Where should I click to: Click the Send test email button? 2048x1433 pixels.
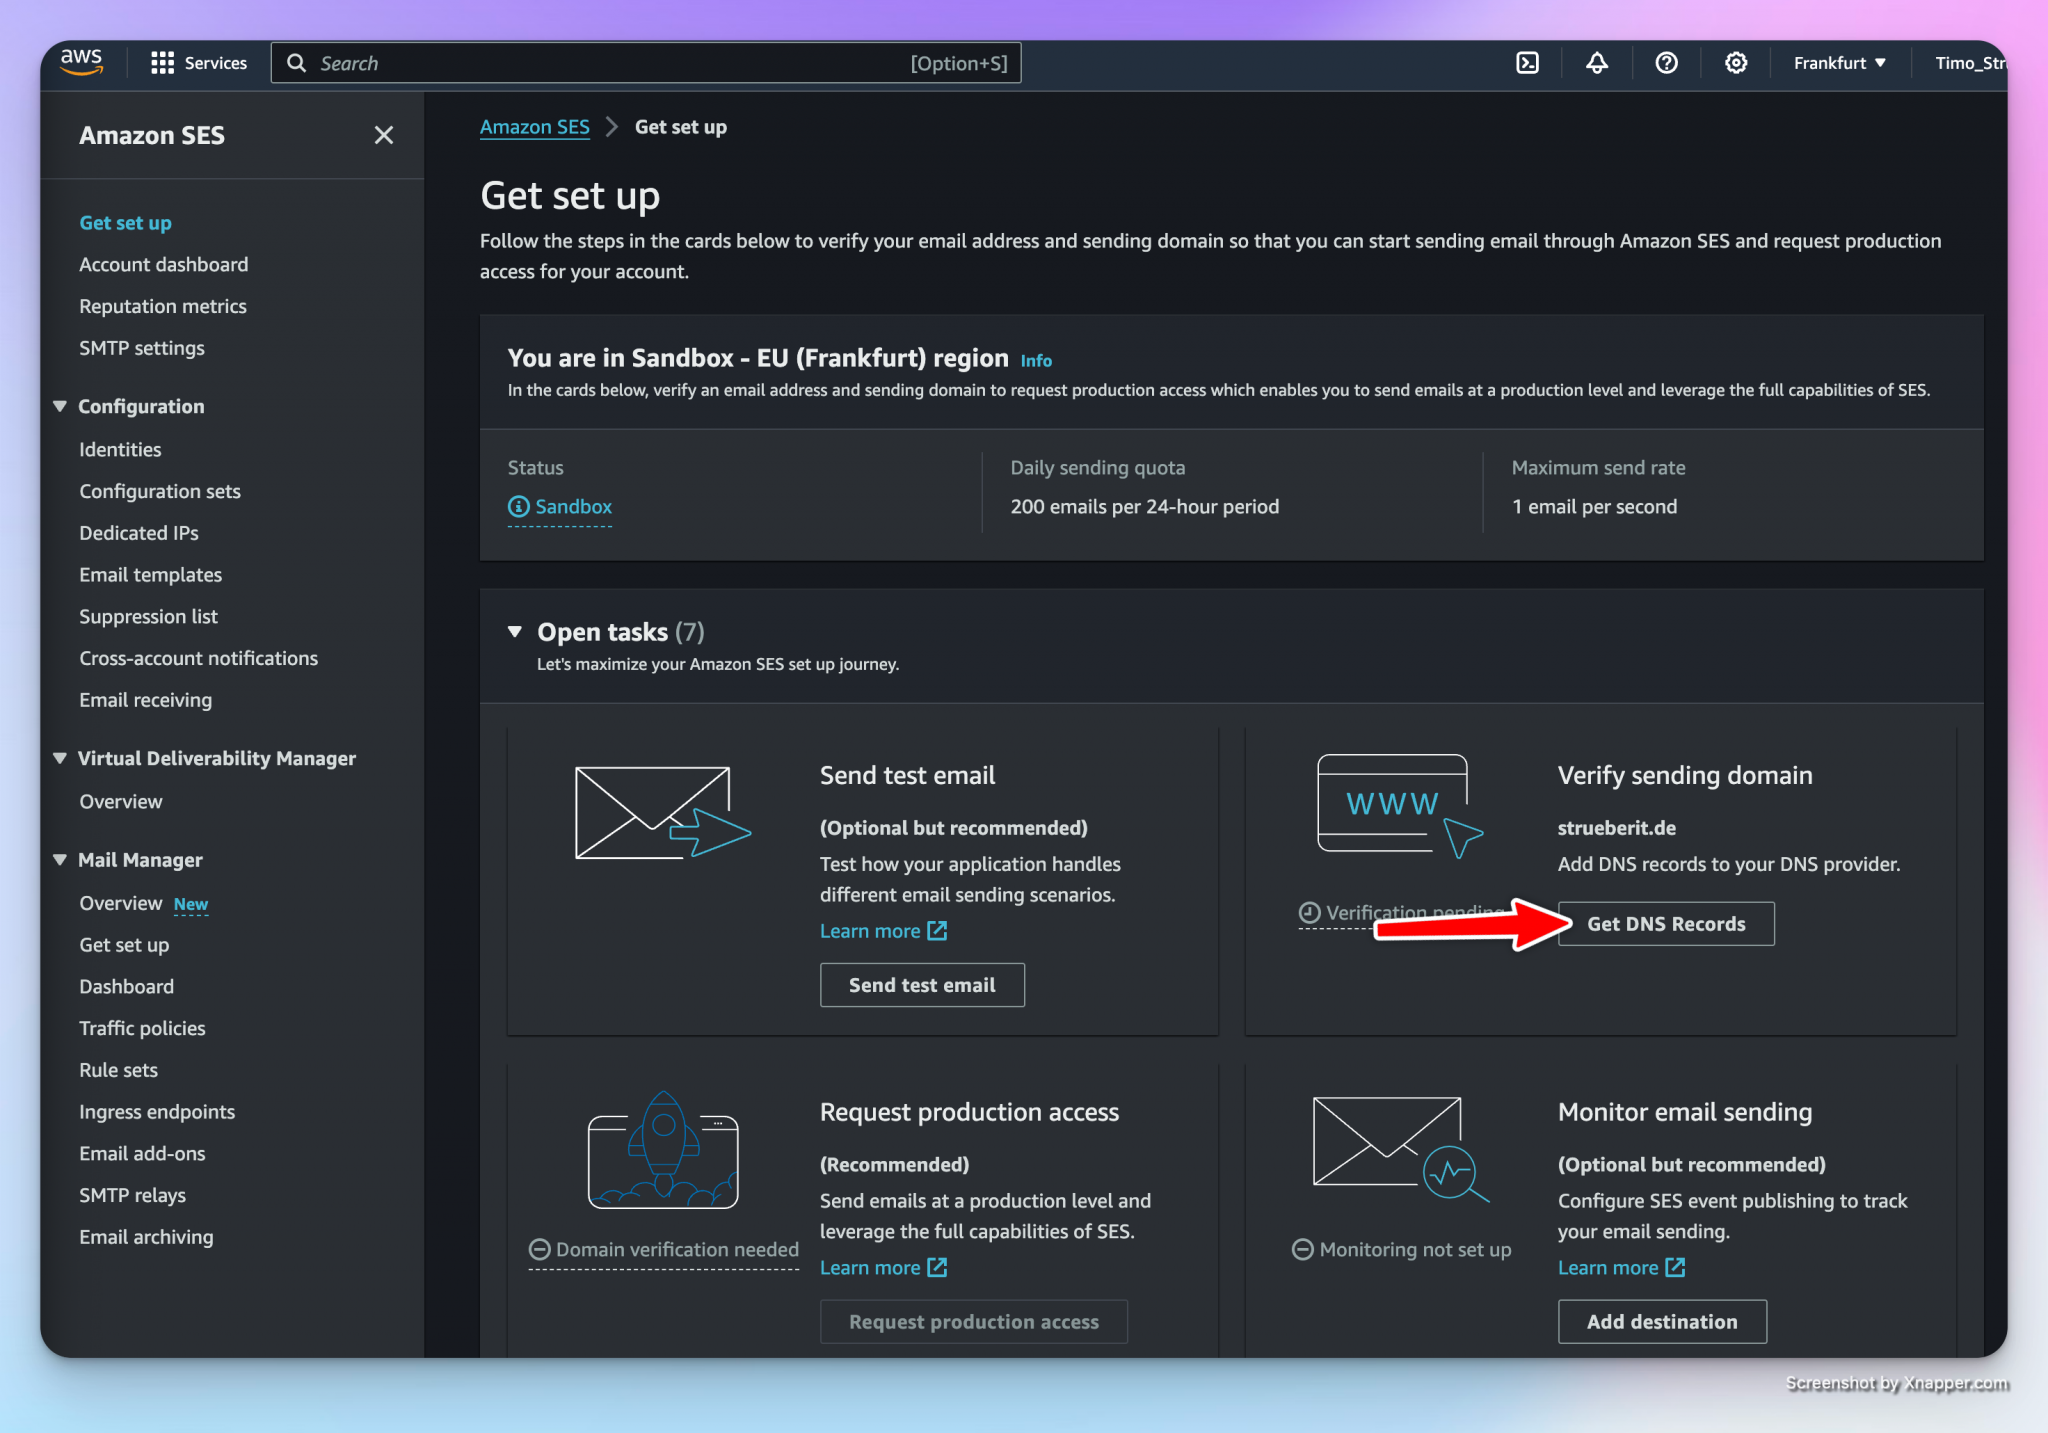tap(921, 985)
